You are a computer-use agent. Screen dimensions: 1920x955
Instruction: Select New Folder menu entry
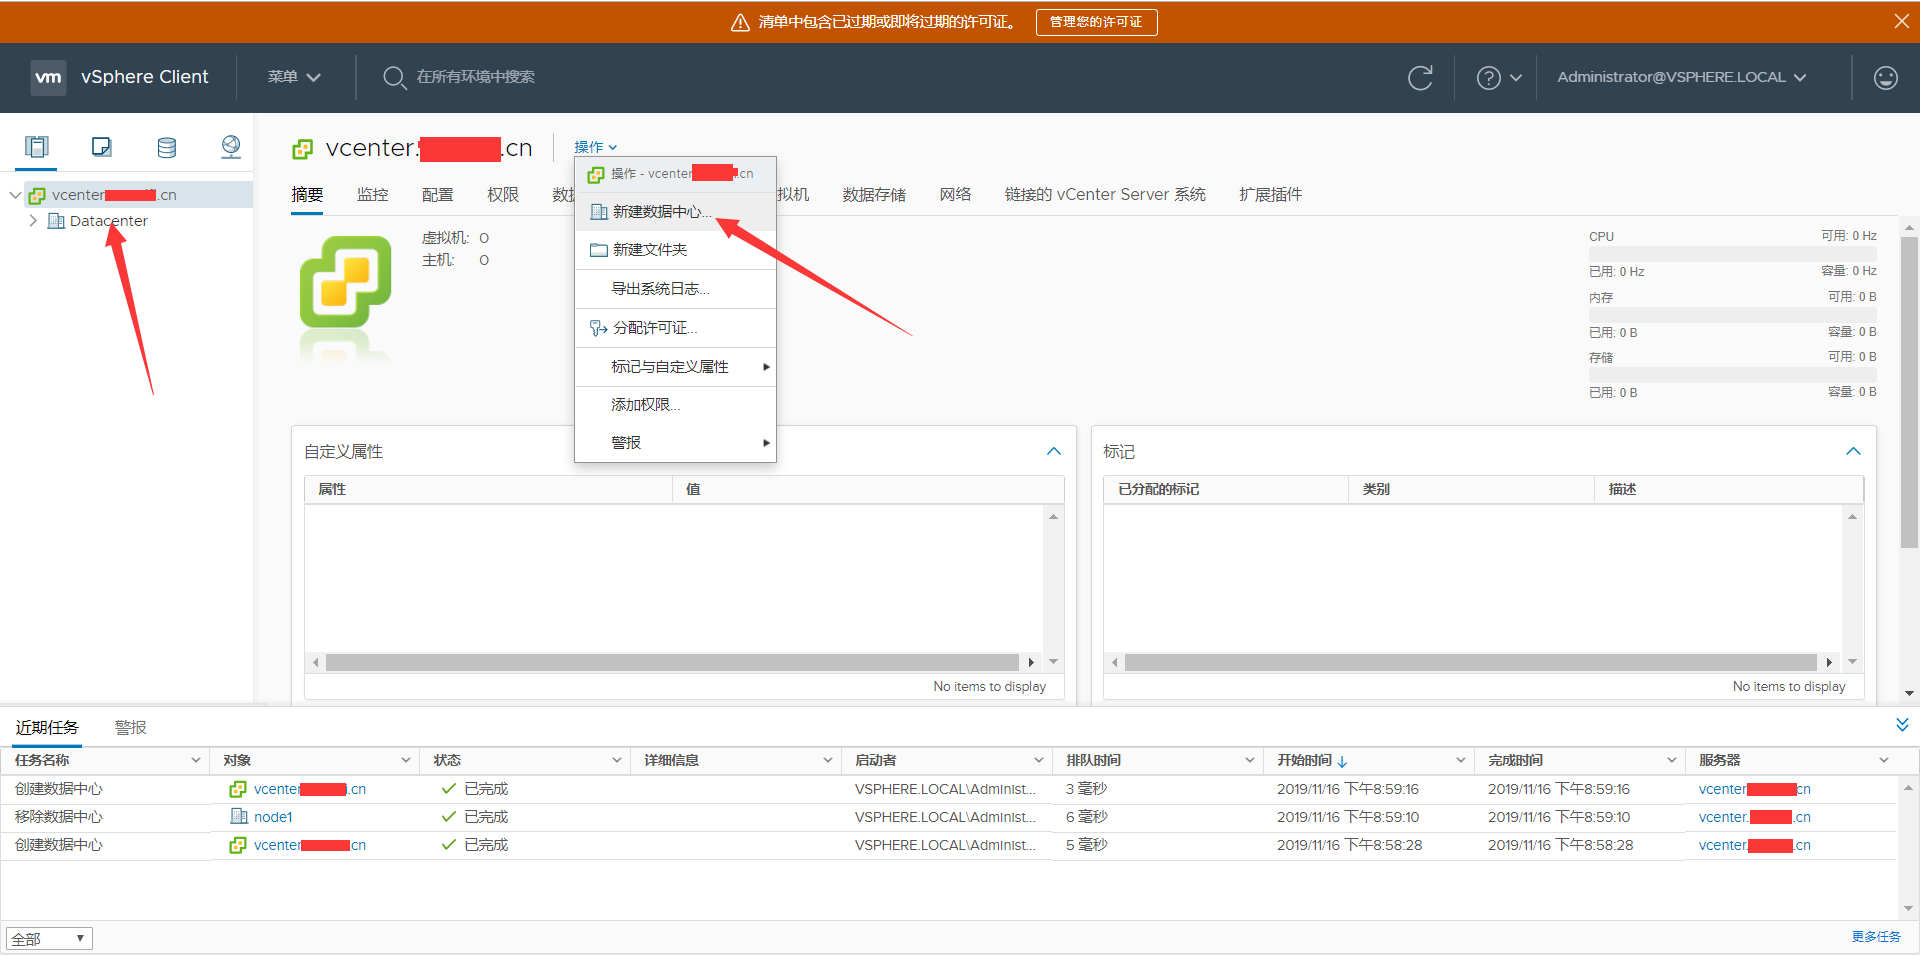[675, 250]
